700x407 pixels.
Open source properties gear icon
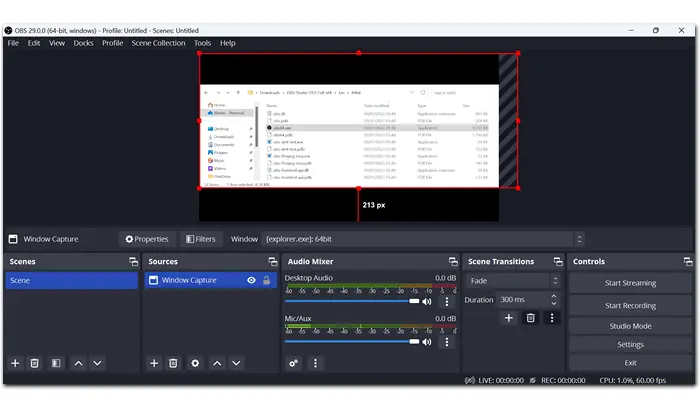[x=195, y=363]
